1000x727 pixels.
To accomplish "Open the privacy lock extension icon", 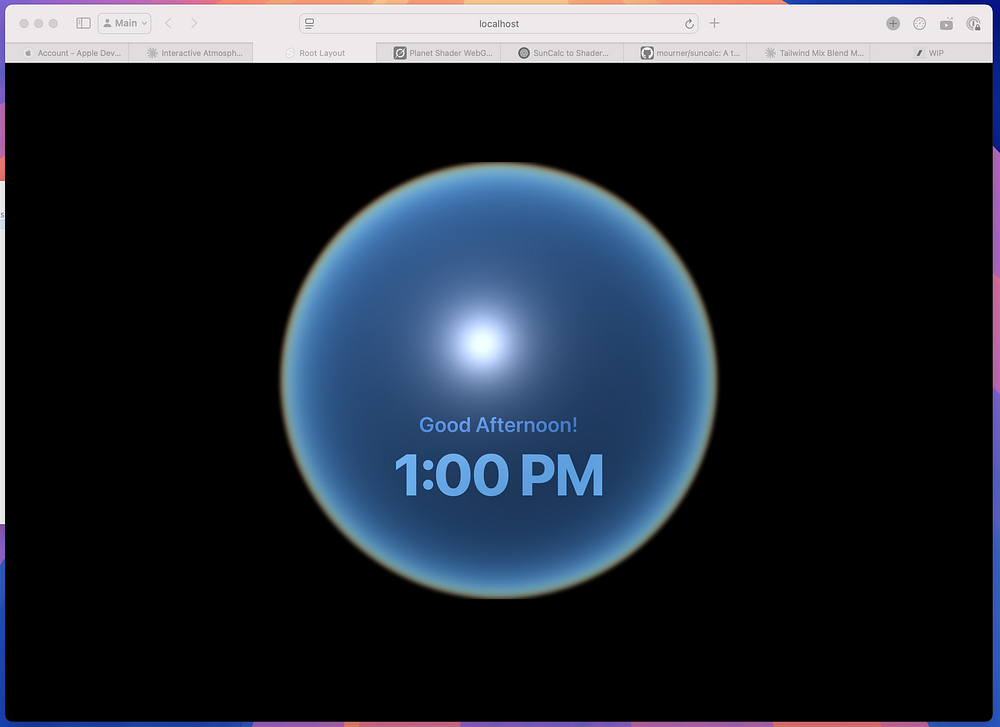I will pos(973,24).
